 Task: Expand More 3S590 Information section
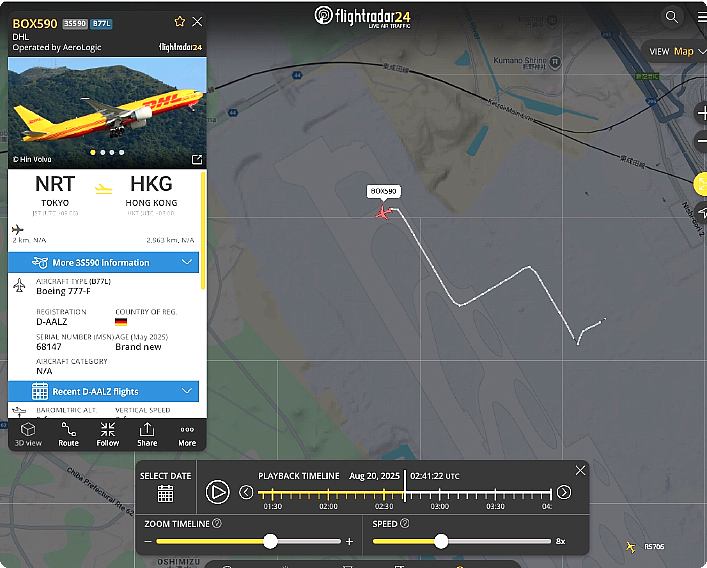pyautogui.click(x=103, y=262)
